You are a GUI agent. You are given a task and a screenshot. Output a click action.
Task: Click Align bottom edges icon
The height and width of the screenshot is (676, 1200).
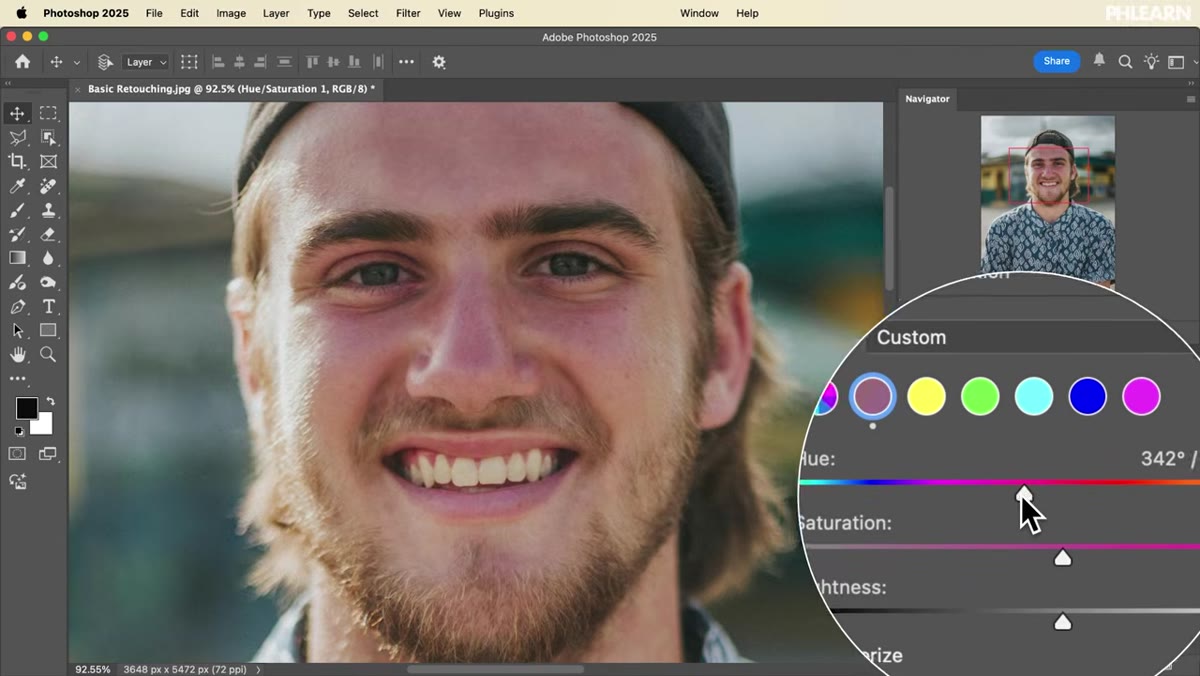tap(356, 62)
